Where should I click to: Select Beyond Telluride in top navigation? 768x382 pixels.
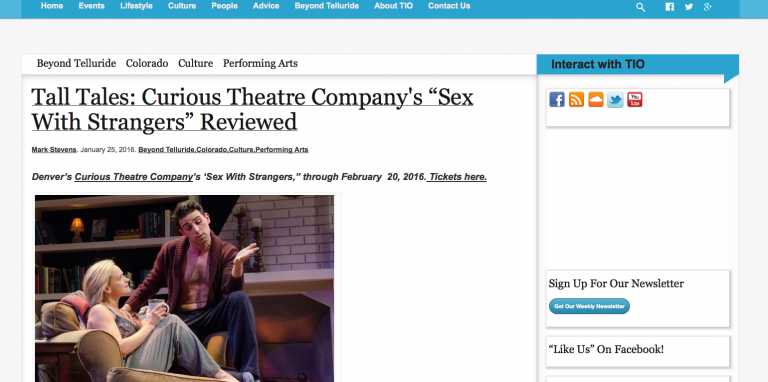pyautogui.click(x=327, y=6)
